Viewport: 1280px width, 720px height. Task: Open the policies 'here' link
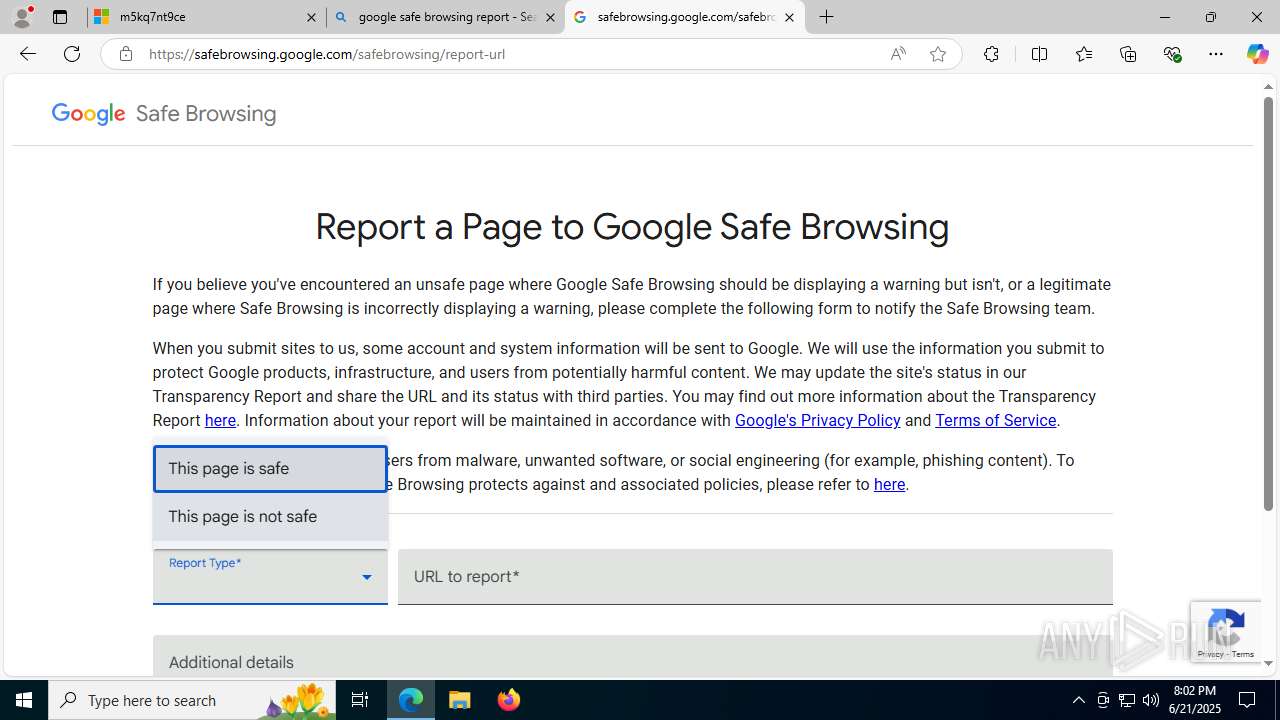tap(889, 485)
